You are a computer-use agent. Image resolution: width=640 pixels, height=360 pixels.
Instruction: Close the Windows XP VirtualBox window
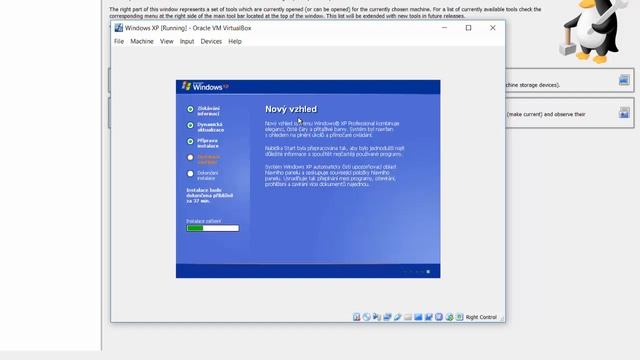(x=493, y=28)
